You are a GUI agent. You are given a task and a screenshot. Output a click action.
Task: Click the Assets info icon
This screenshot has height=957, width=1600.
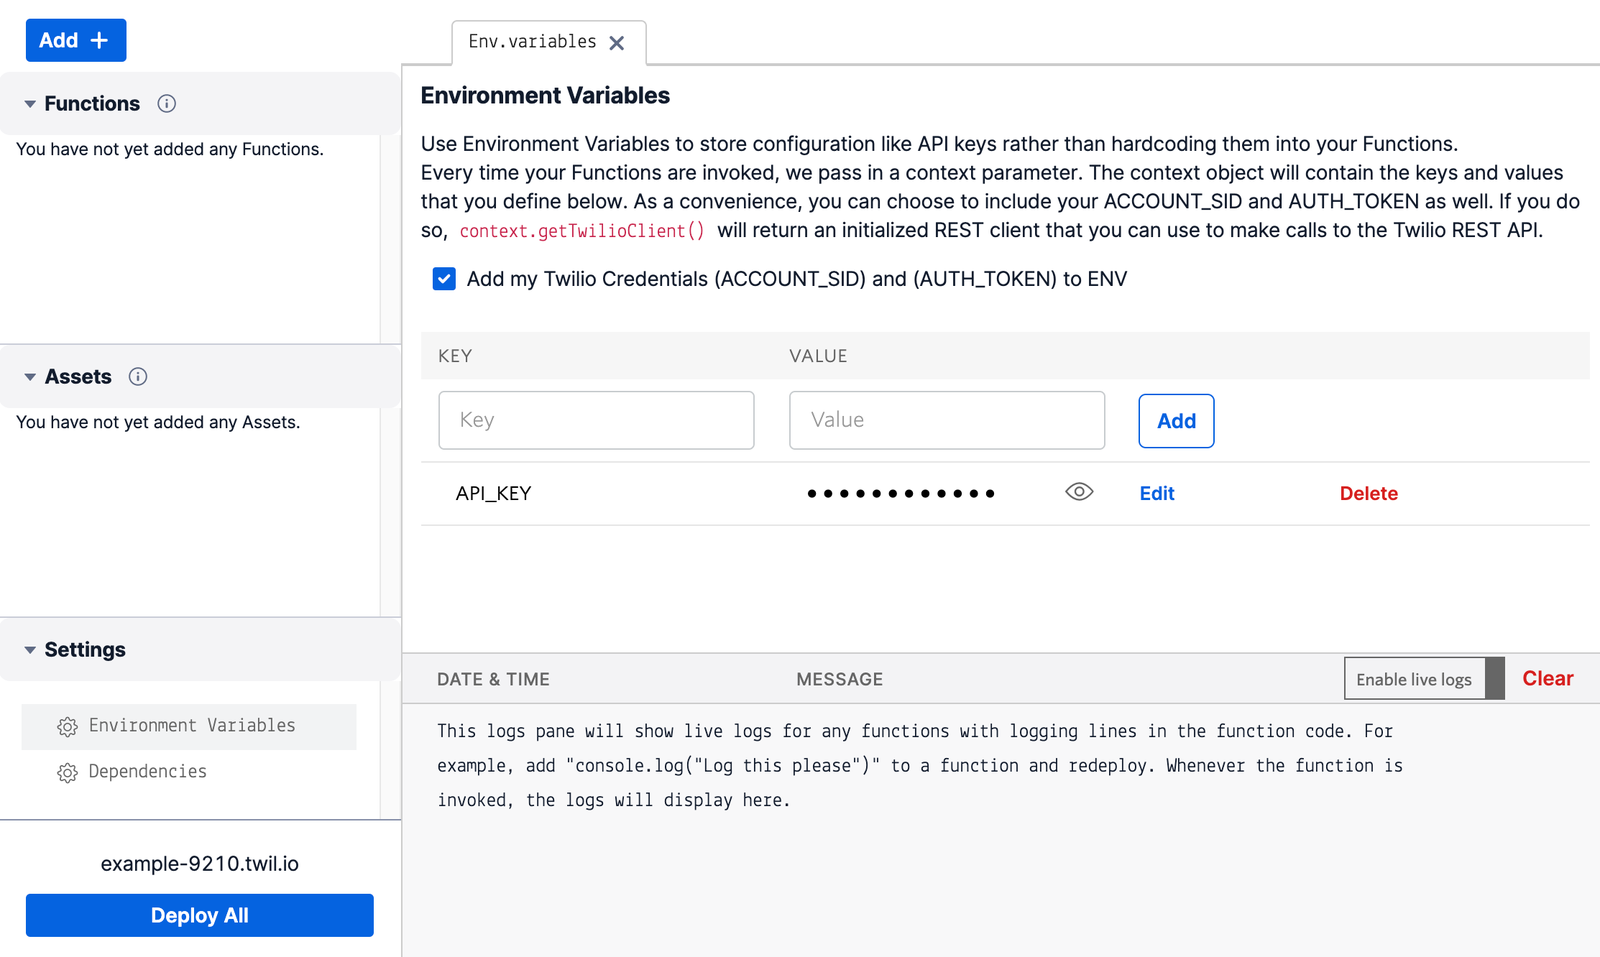pyautogui.click(x=138, y=377)
